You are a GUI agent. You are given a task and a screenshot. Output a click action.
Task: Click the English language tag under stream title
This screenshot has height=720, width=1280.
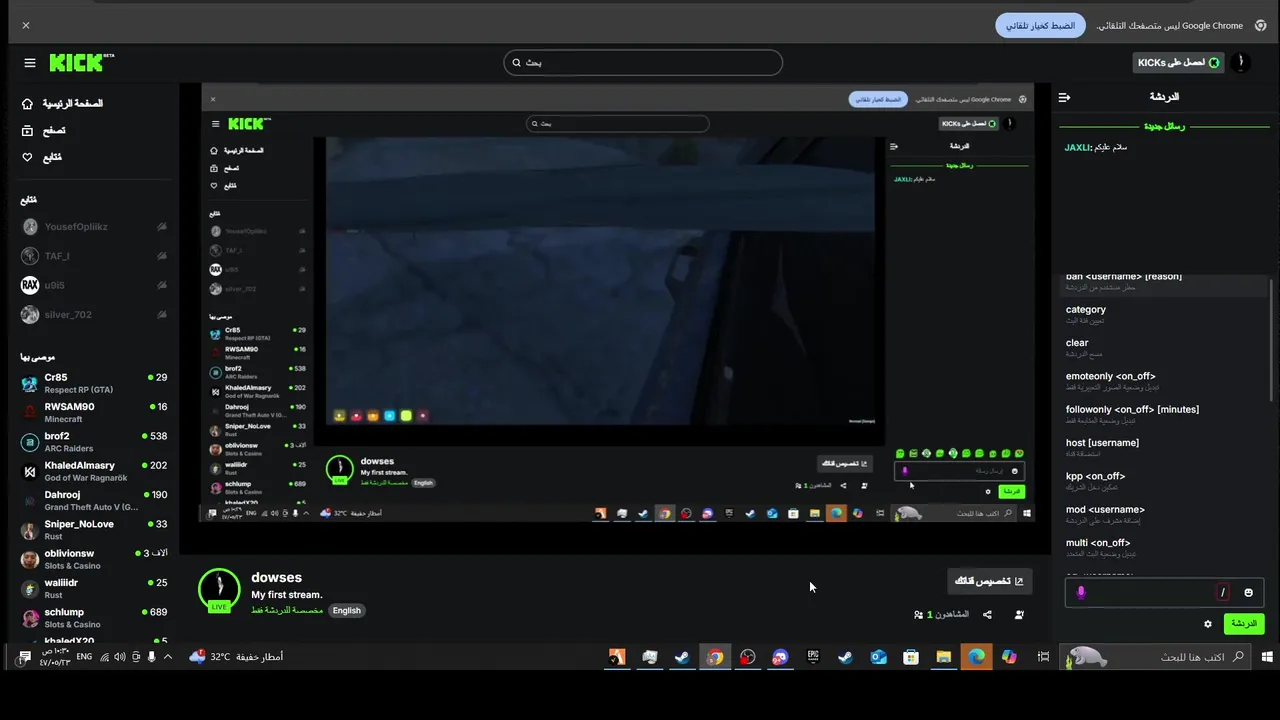coord(347,610)
